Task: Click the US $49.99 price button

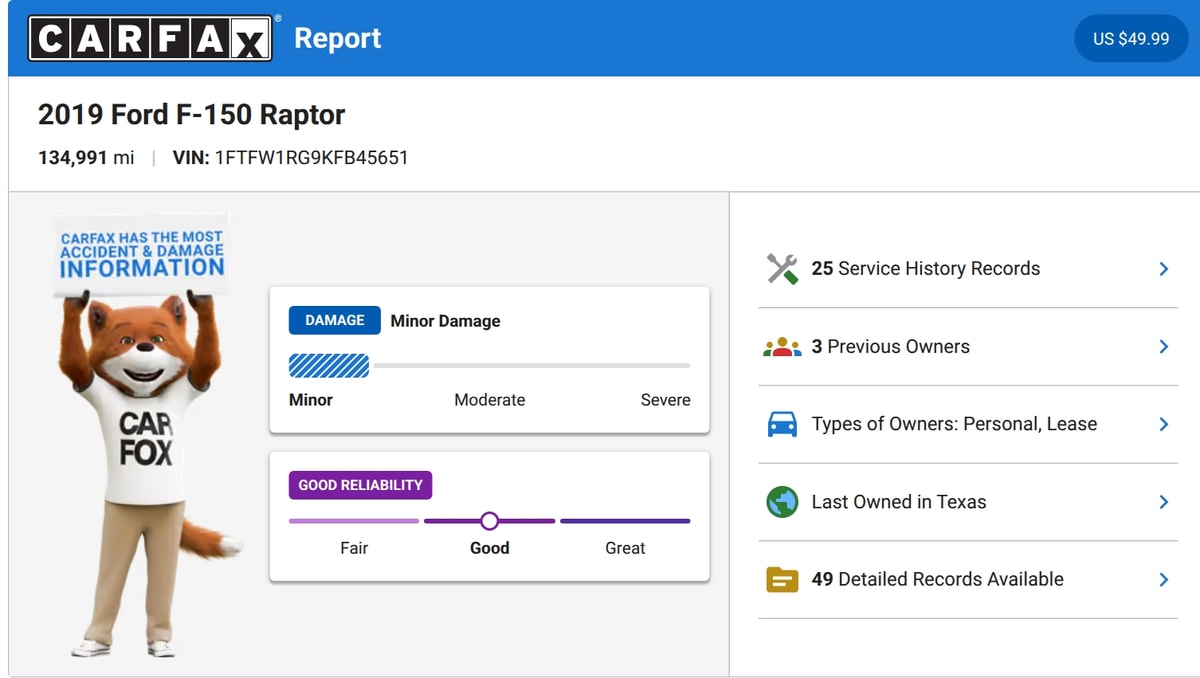Action: (x=1131, y=38)
